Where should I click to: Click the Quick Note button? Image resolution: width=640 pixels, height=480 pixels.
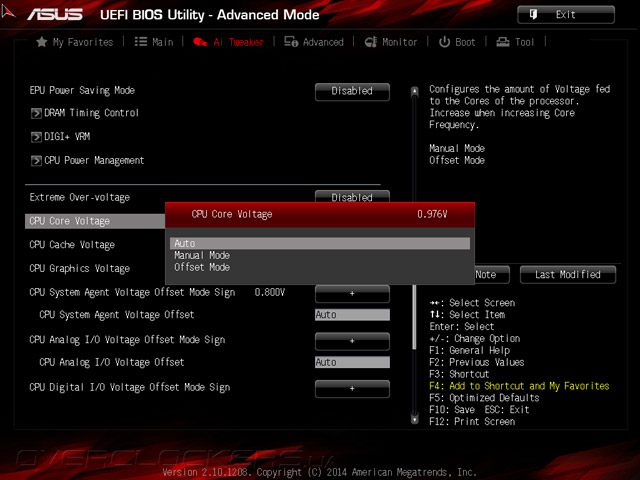click(x=492, y=275)
